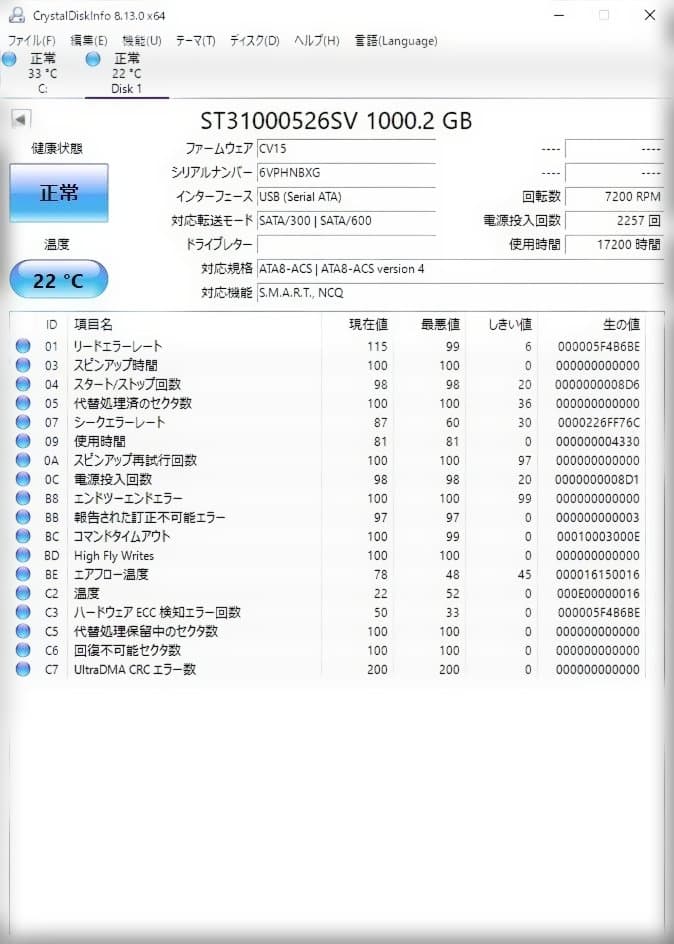Click the status icon for attribute C7
Screen dimensions: 674x944
pyautogui.click(x=23, y=669)
